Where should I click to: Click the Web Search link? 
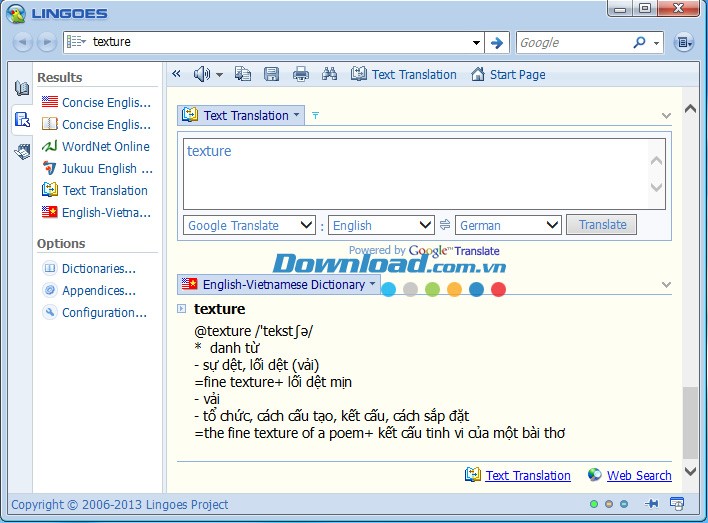(x=639, y=475)
